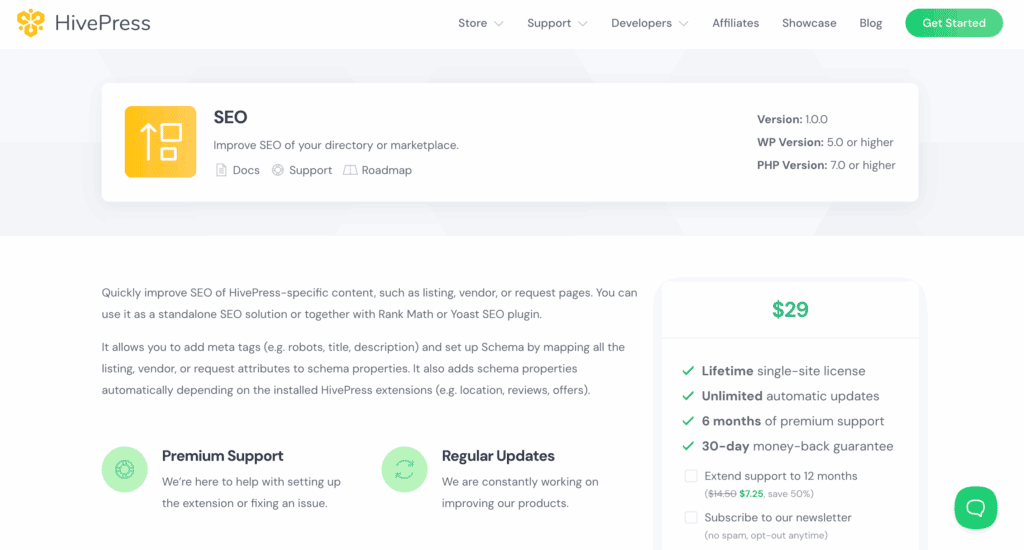This screenshot has height=550, width=1024.
Task: Click the Premium Support green circle icon
Action: click(x=125, y=469)
